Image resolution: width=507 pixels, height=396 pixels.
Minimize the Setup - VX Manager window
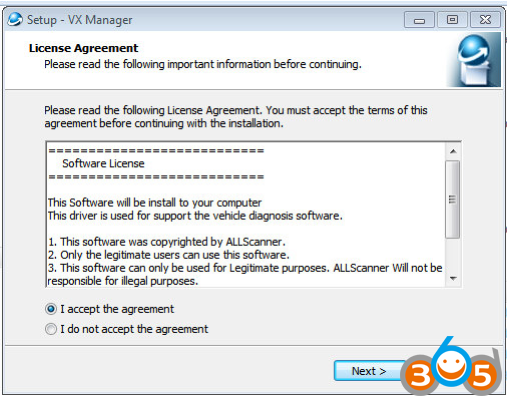419,20
